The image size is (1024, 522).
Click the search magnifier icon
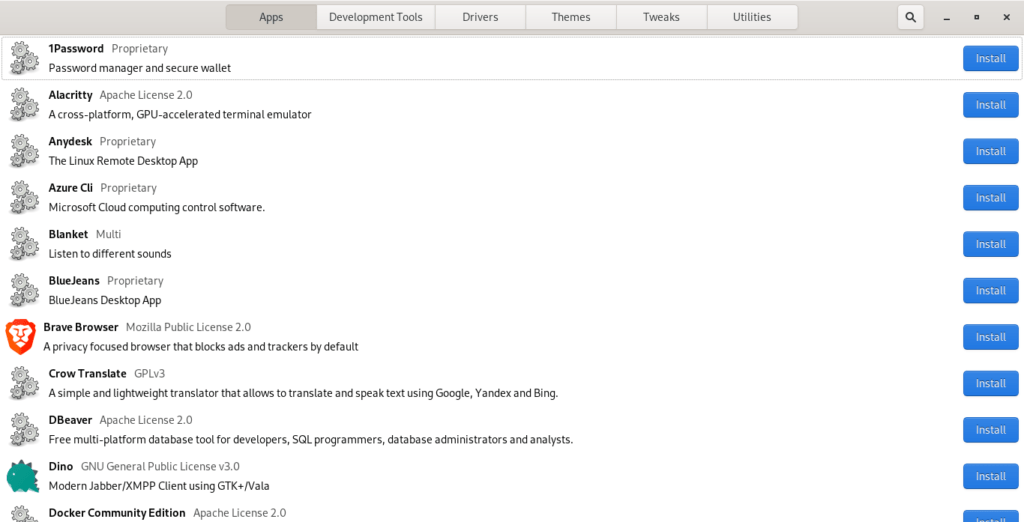pos(910,17)
